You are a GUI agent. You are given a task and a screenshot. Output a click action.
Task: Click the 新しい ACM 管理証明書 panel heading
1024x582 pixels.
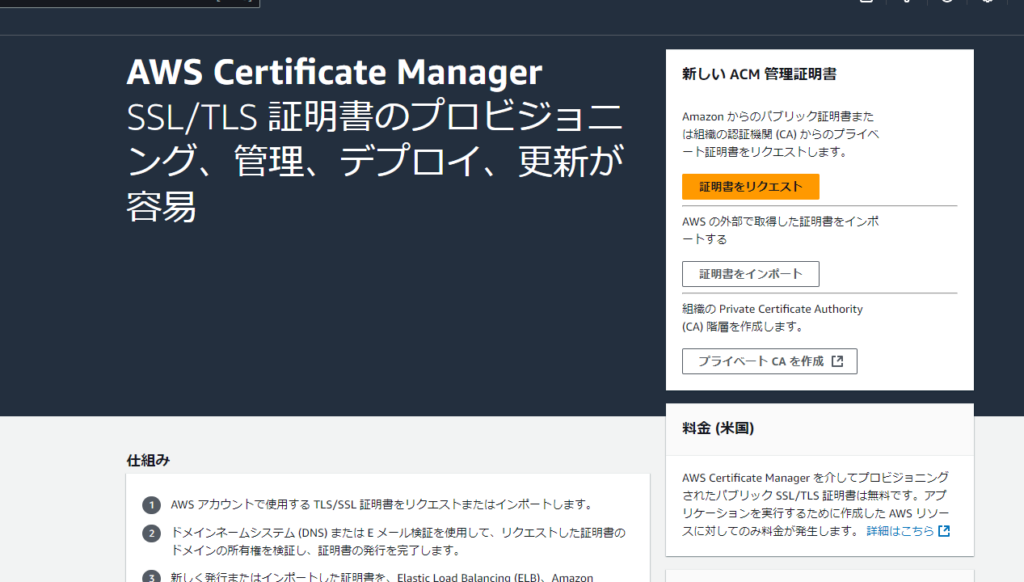click(x=759, y=74)
